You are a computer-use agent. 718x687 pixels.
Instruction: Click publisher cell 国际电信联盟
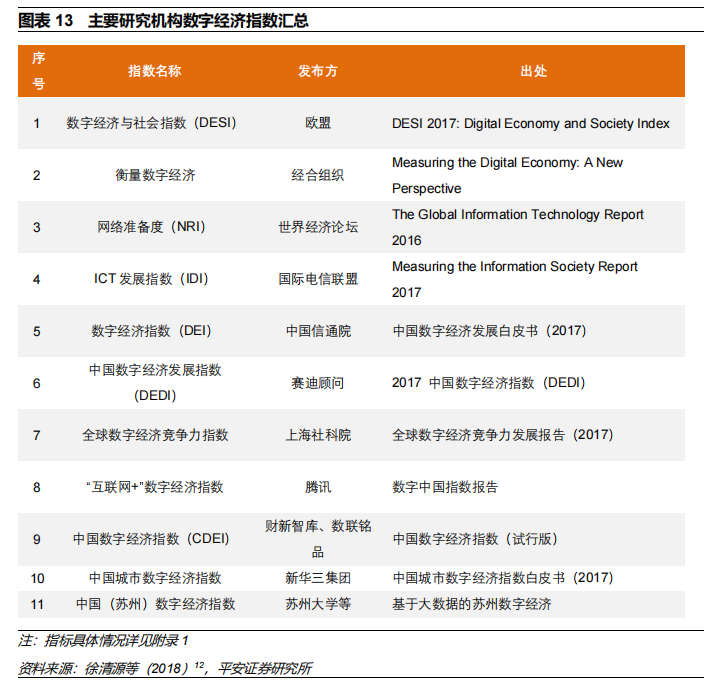pyautogui.click(x=318, y=278)
